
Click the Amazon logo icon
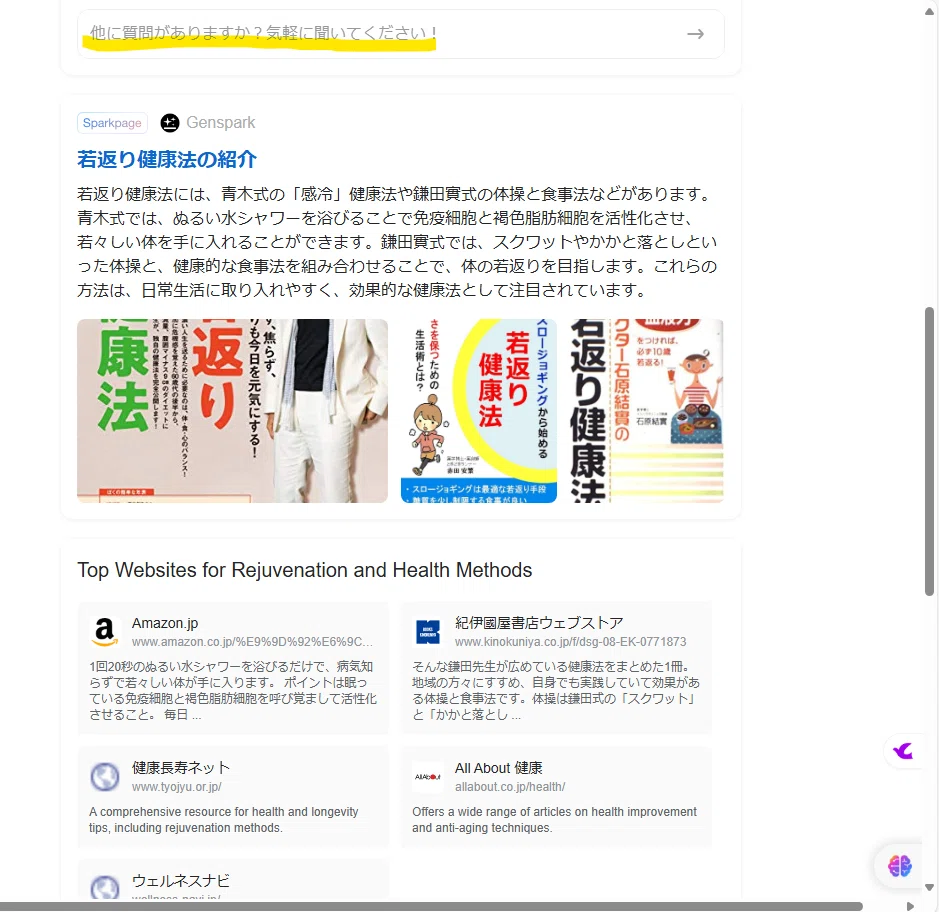pos(105,632)
